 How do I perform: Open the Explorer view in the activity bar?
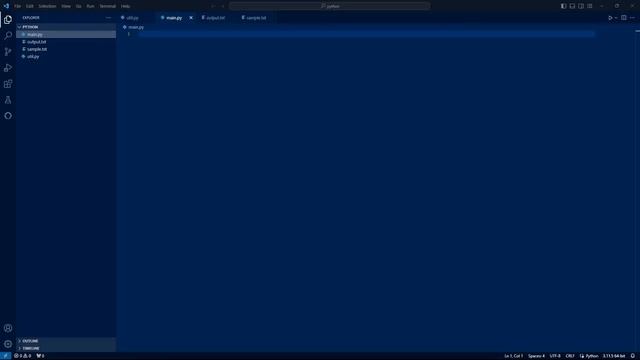click(8, 20)
